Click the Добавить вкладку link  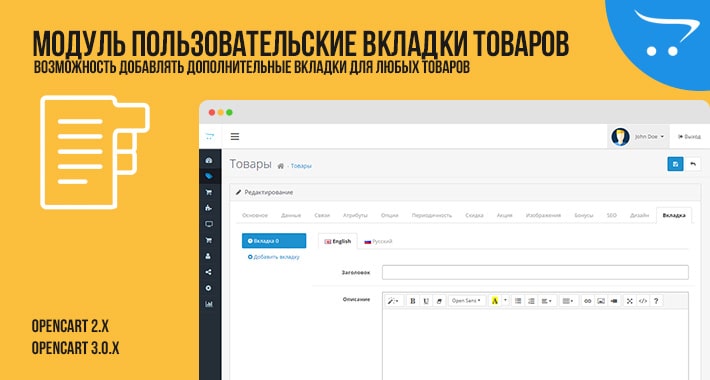click(x=273, y=257)
